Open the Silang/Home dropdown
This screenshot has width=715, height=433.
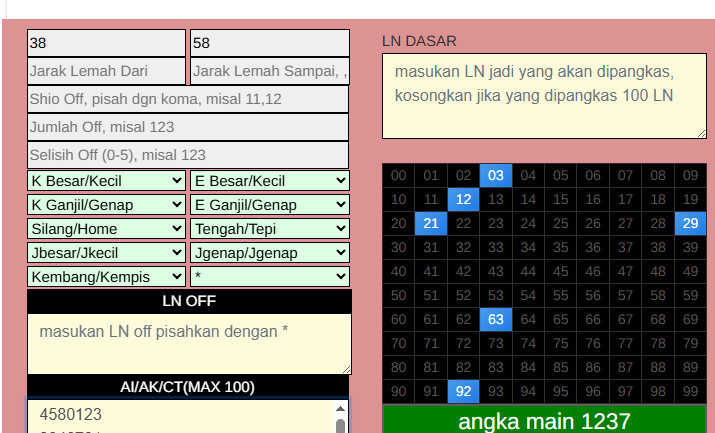107,228
